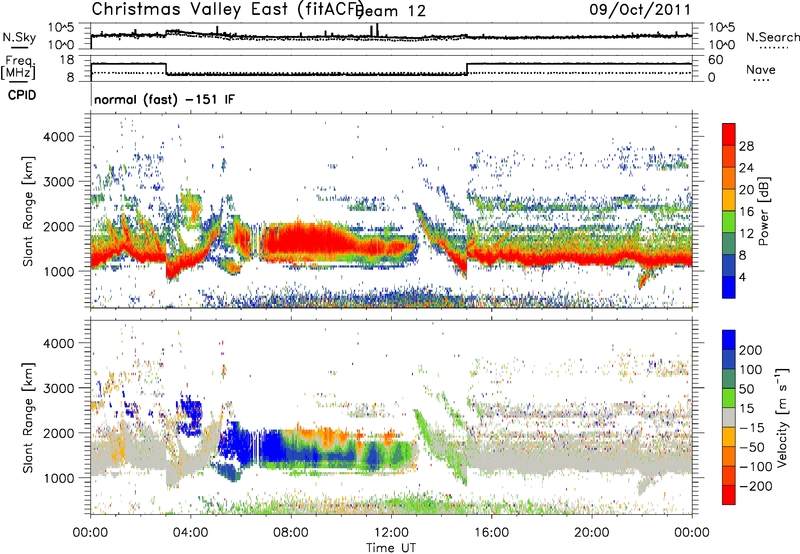
Task: Click the '1000' tick of the velocity panel
Action: coord(58,478)
